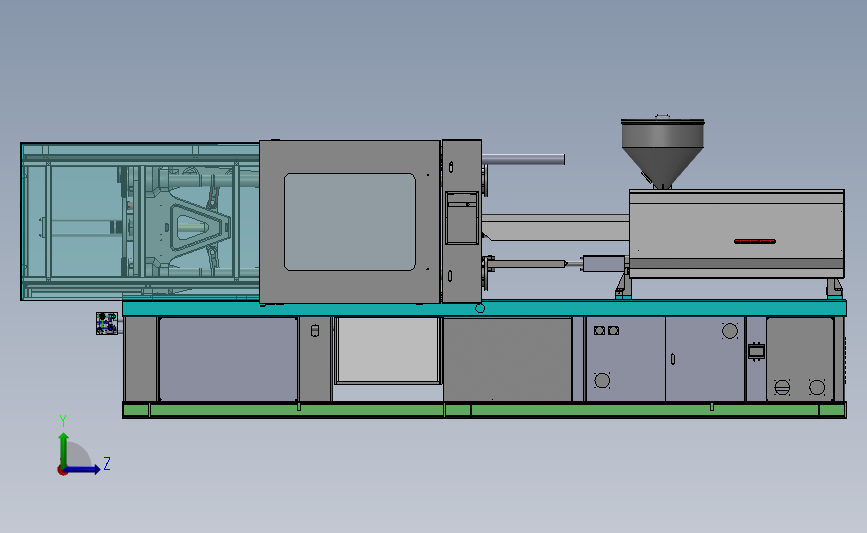Viewport: 867px width, 533px height.
Task: Select the conical feed hopper on top
Action: click(662, 153)
